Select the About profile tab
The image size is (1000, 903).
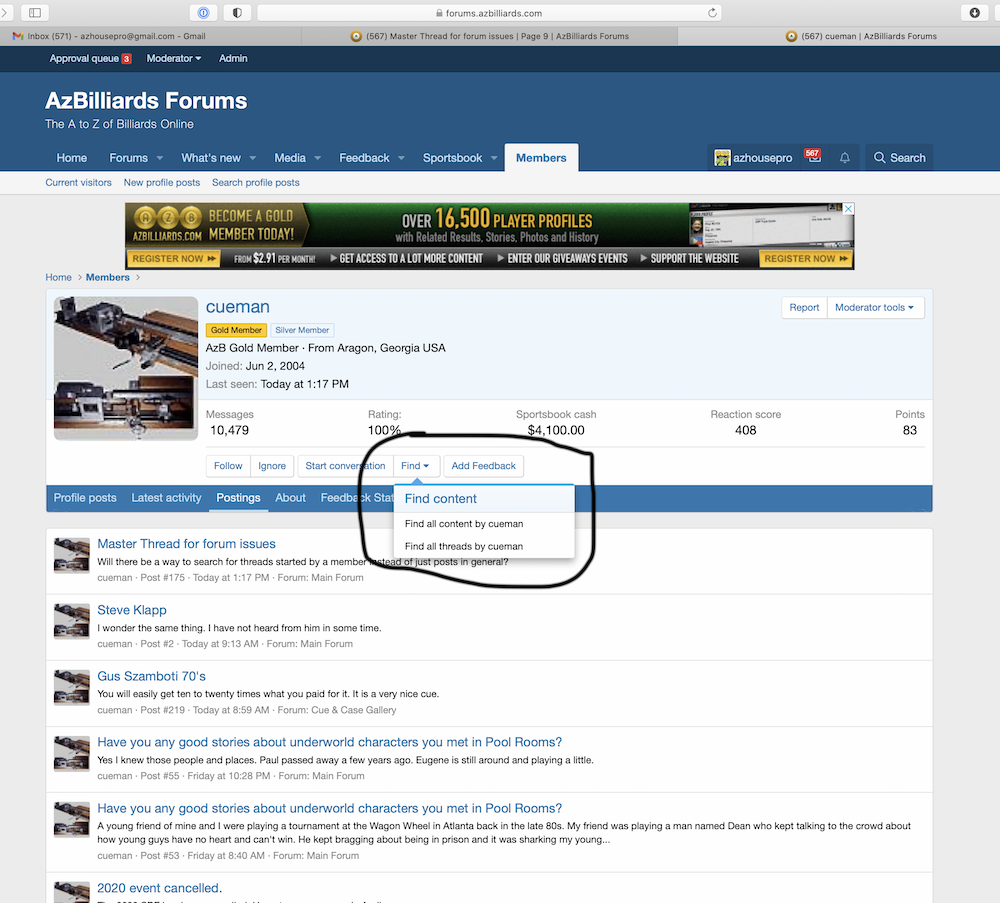[x=290, y=497]
